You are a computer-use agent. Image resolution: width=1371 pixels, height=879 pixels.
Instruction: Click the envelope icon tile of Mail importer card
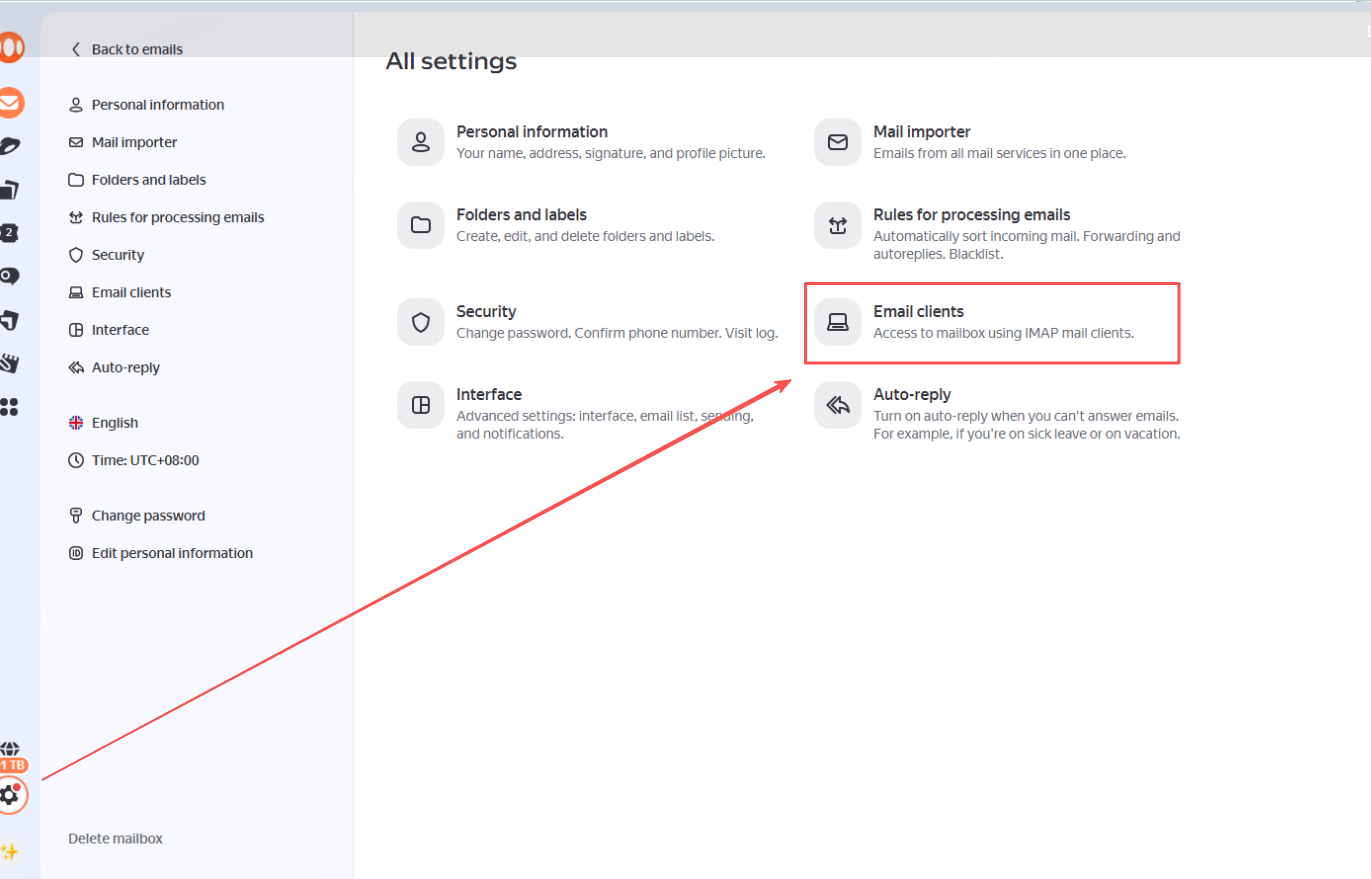[x=838, y=142]
